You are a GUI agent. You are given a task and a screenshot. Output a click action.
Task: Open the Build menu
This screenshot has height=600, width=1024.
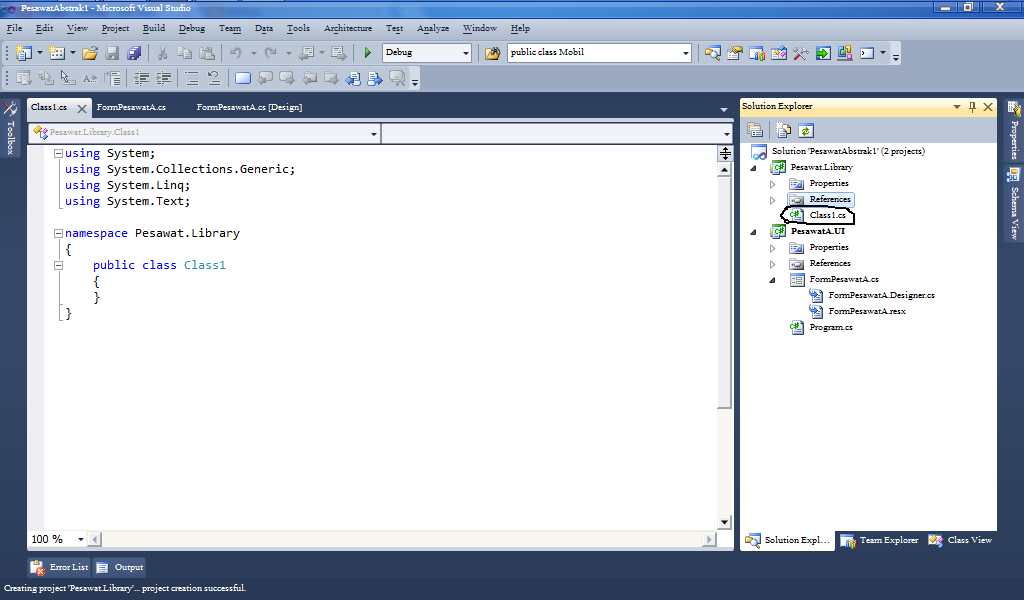click(154, 28)
